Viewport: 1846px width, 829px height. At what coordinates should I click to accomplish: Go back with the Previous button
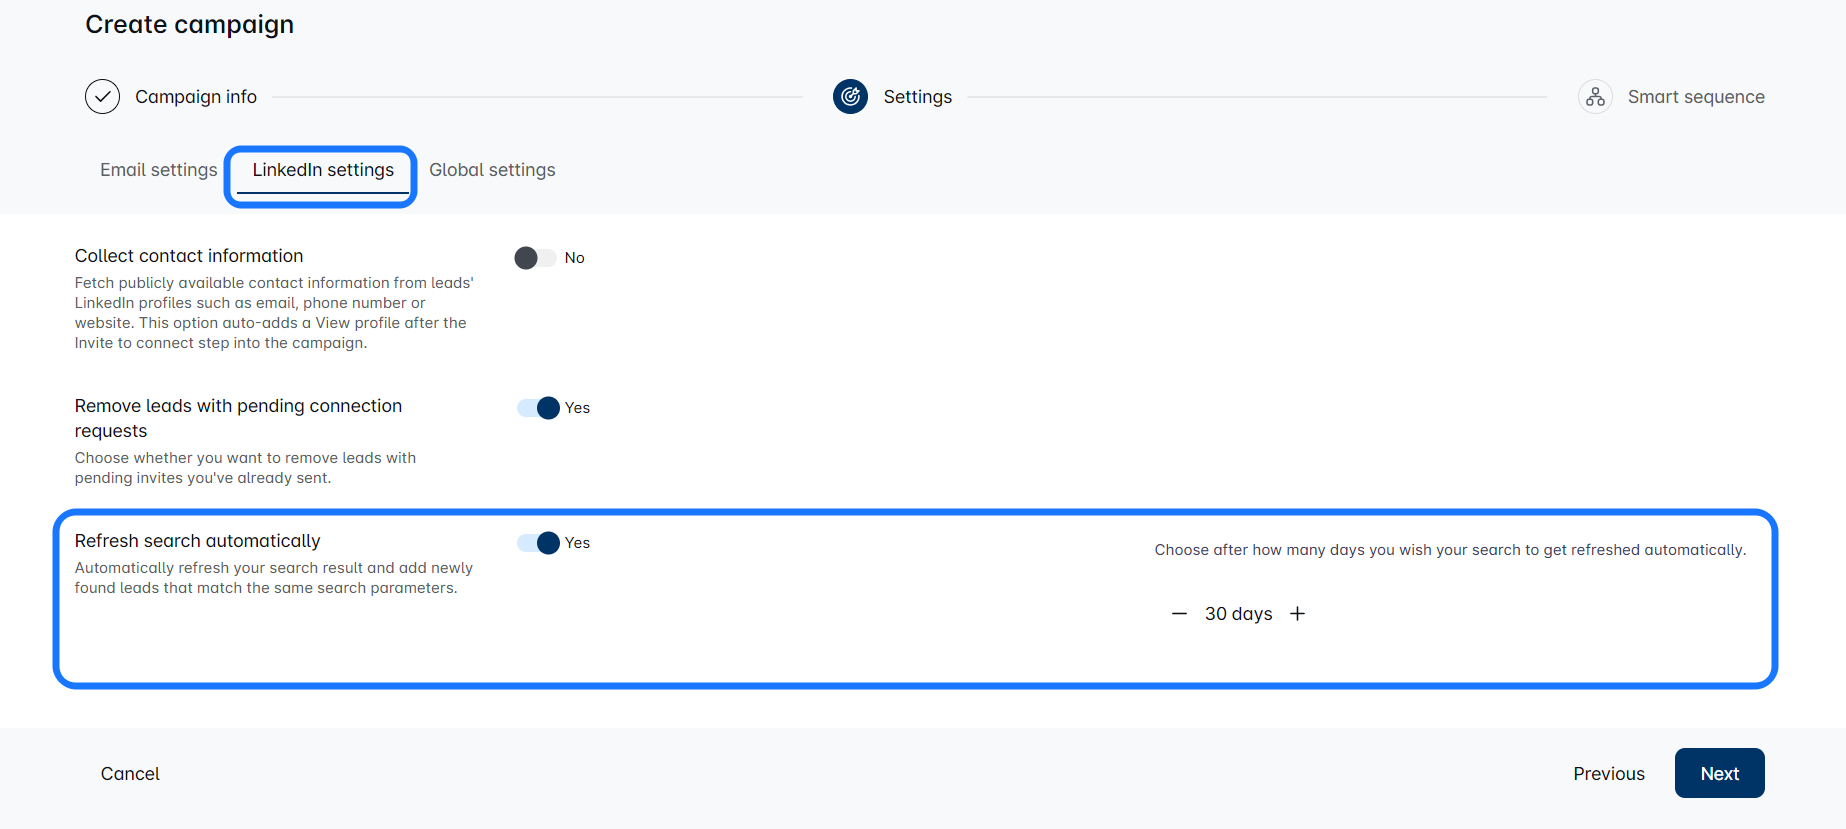1608,774
